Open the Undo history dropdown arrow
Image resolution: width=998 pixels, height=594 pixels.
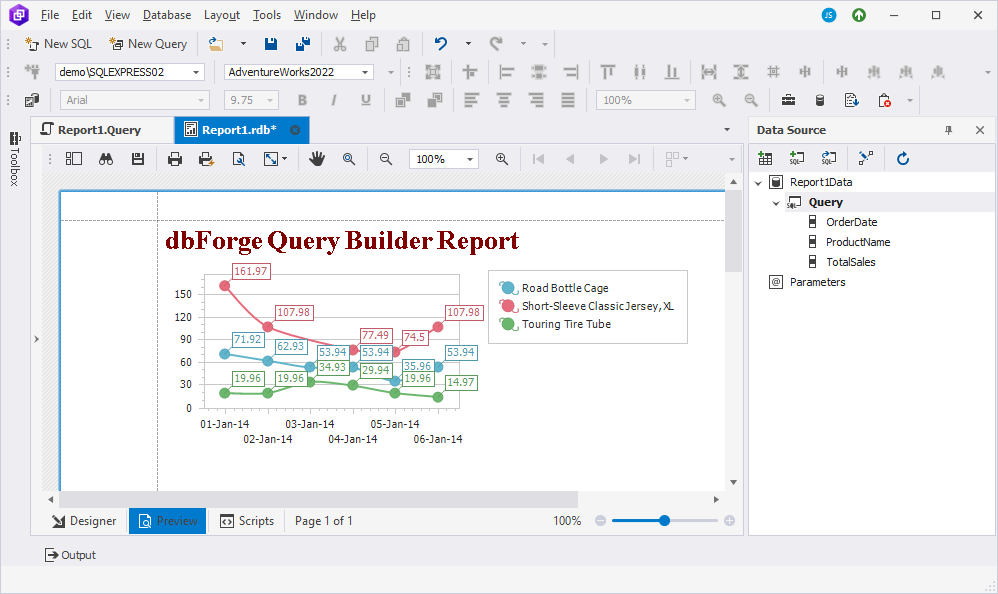point(468,44)
